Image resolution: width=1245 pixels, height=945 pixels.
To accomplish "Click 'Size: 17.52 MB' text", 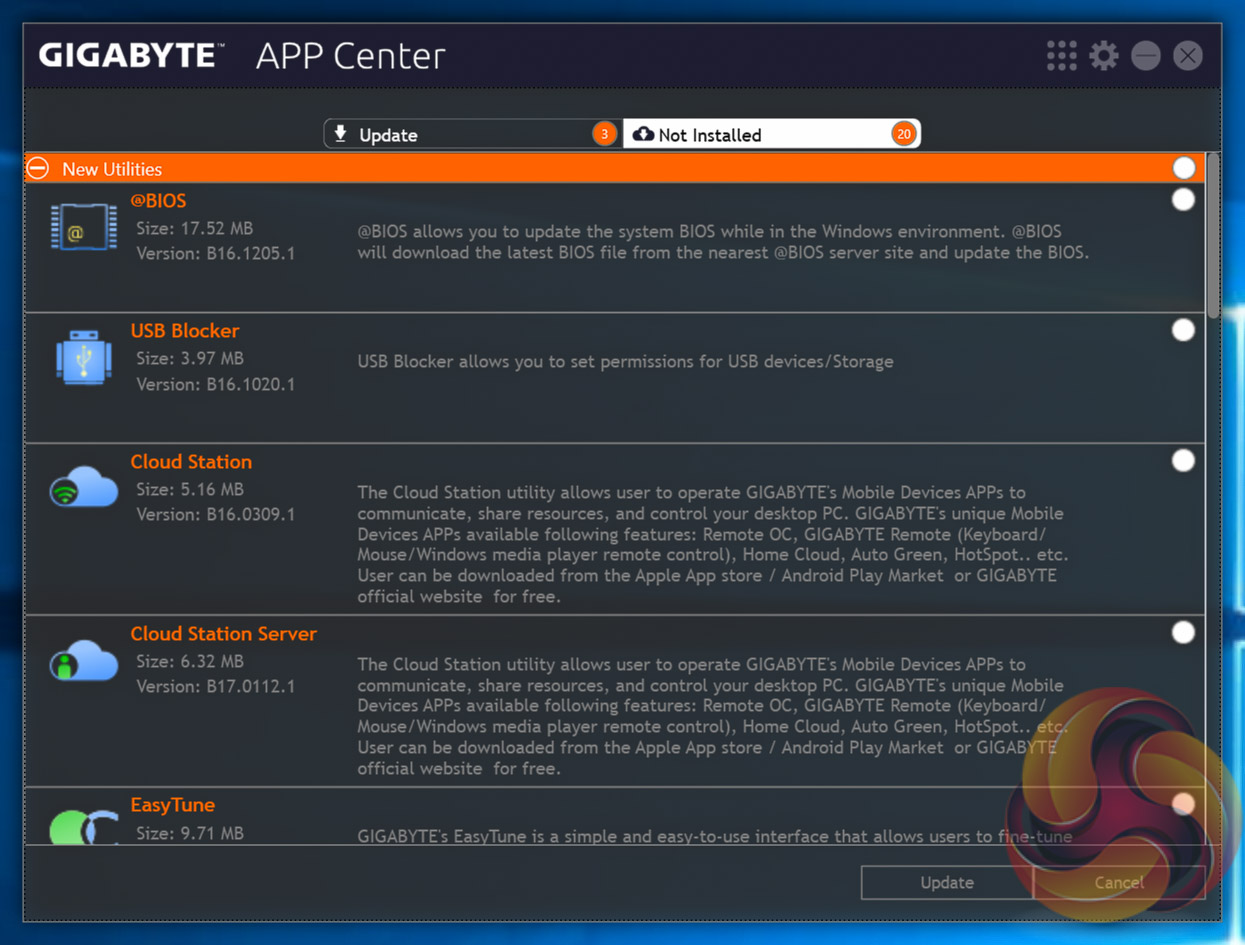I will coord(195,229).
